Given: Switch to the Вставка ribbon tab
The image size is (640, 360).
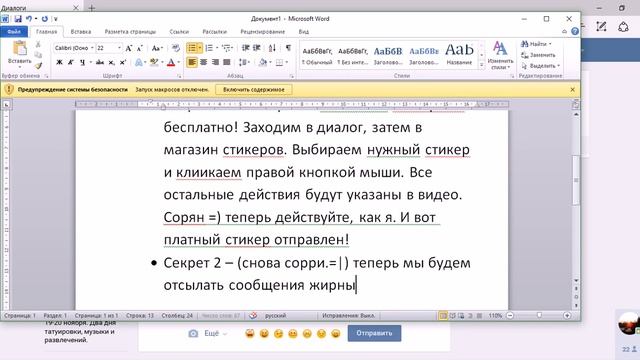Looking at the screenshot, I should tap(80, 31).
